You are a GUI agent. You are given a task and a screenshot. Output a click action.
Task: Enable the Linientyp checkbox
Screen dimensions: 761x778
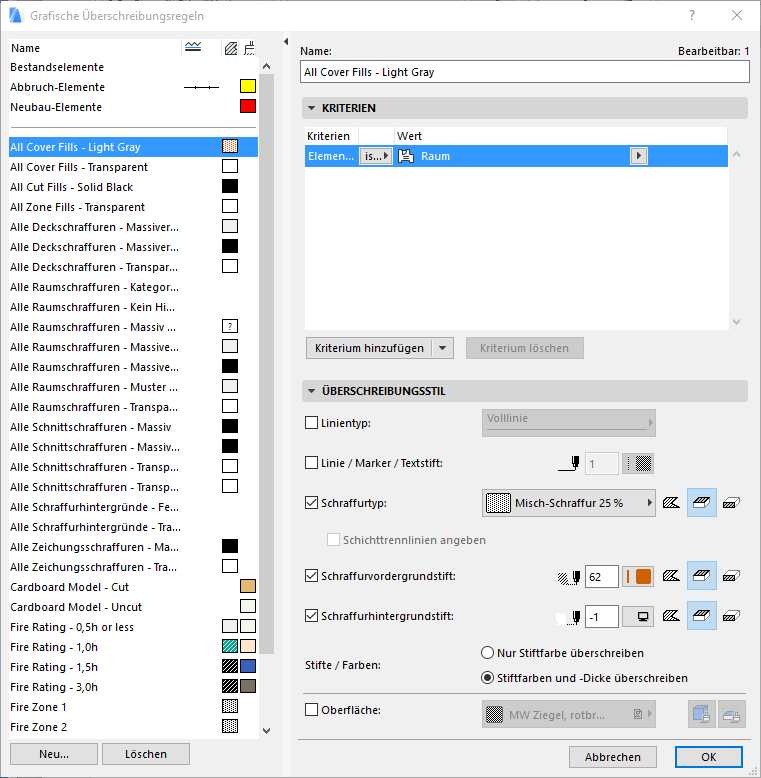point(311,423)
